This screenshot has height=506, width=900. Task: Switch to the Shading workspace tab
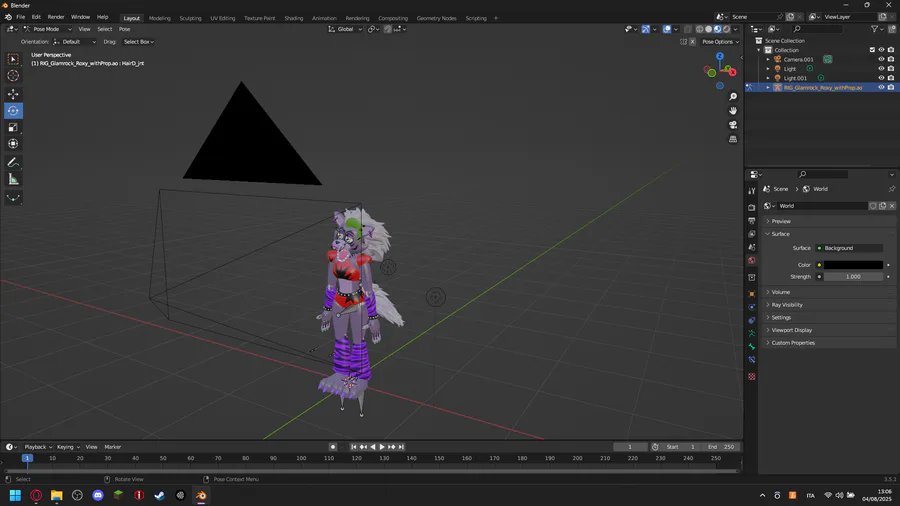coord(293,18)
